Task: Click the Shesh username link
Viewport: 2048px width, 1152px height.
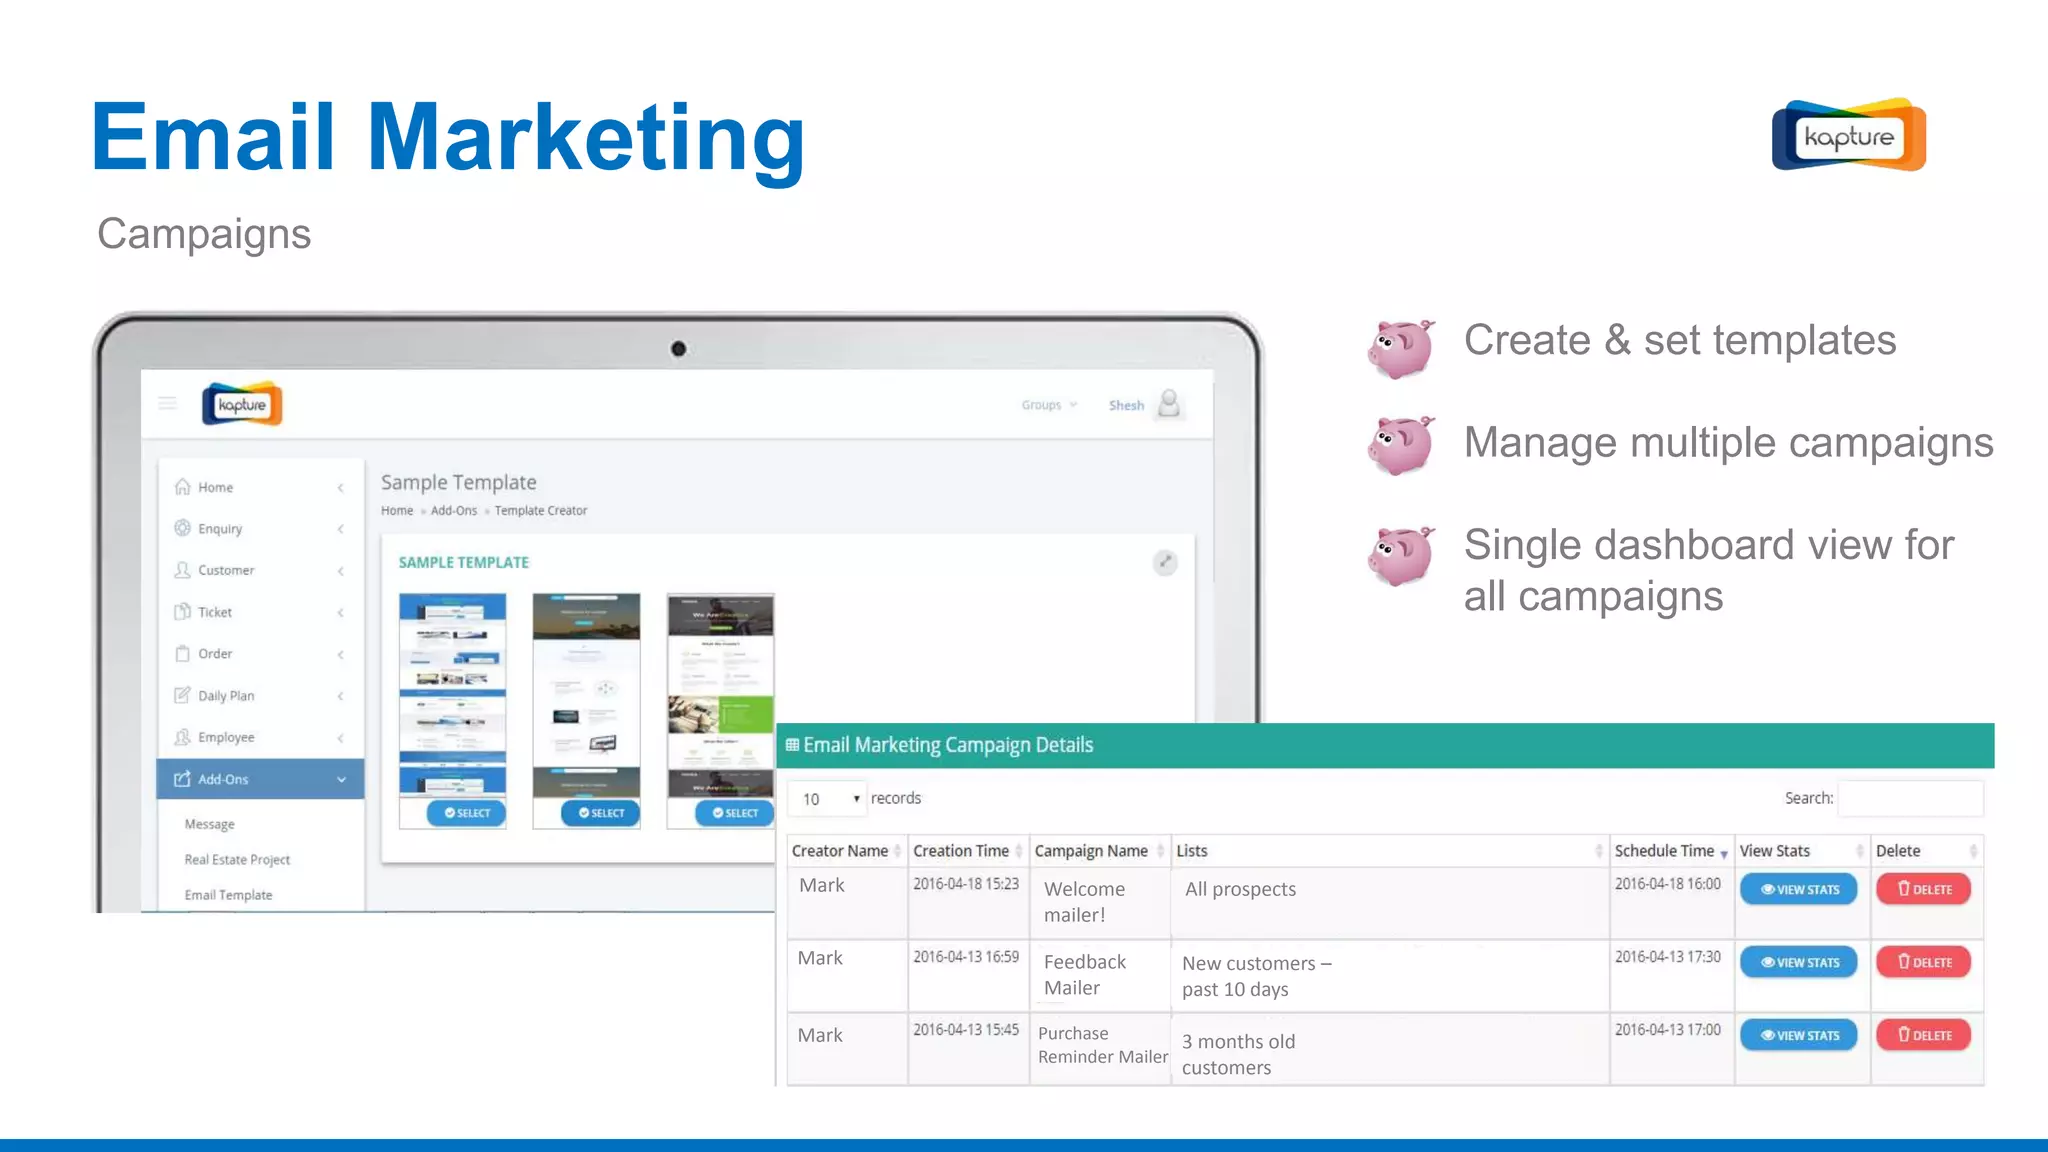Action: tap(1126, 405)
